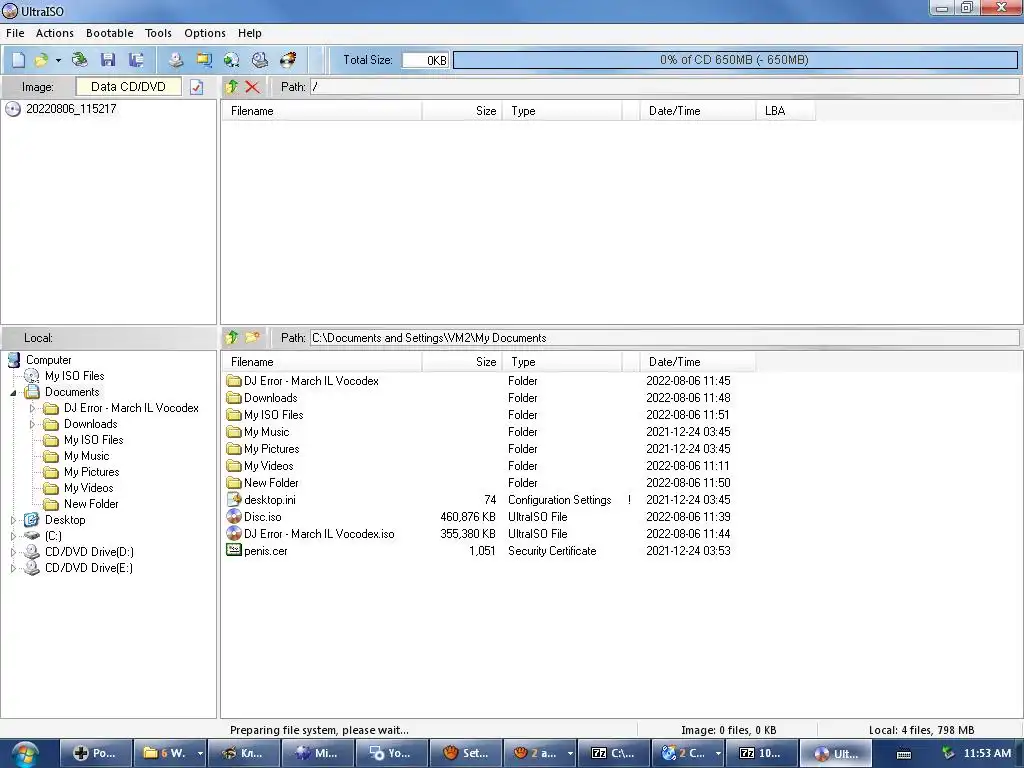
Task: Expand CD/DVD Drive(D:) node
Action: pos(13,552)
